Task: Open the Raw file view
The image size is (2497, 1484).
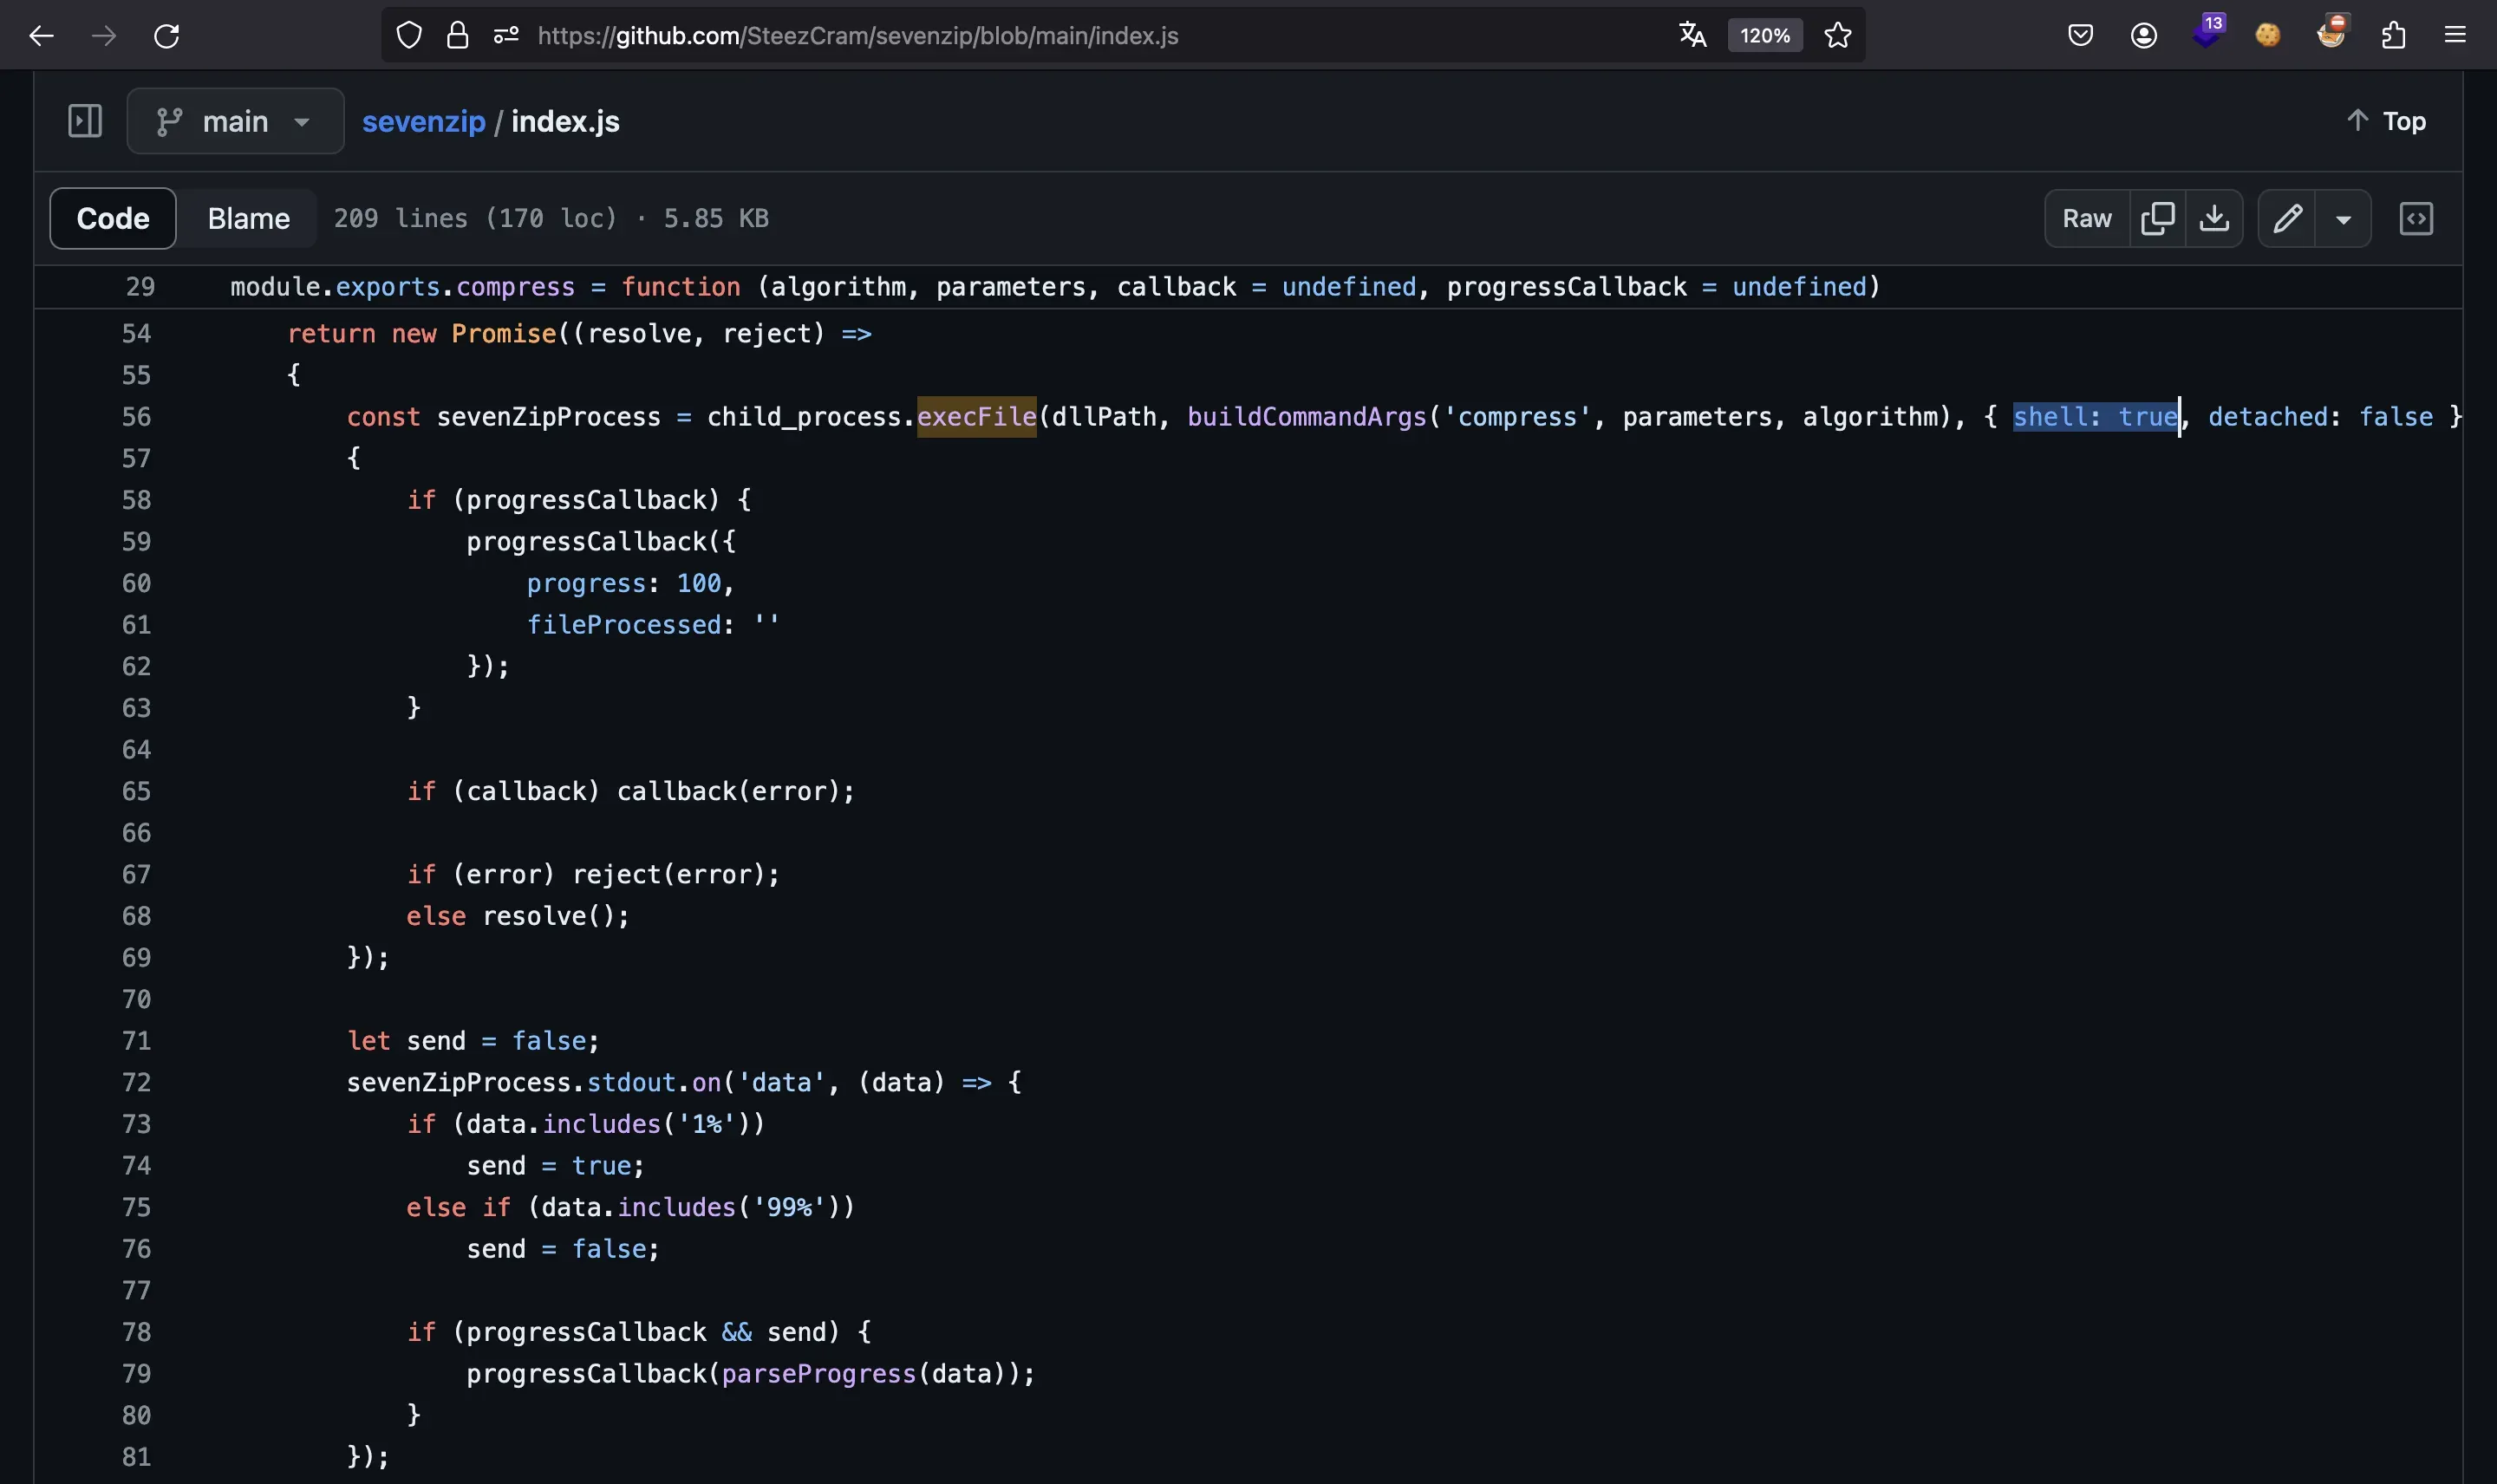Action: [2086, 218]
